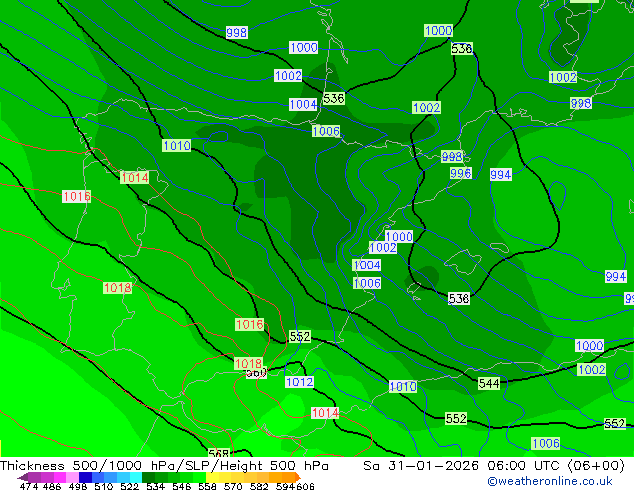The width and height of the screenshot is (634, 490).
Task: Click the 568 contour label
Action: pos(219,453)
